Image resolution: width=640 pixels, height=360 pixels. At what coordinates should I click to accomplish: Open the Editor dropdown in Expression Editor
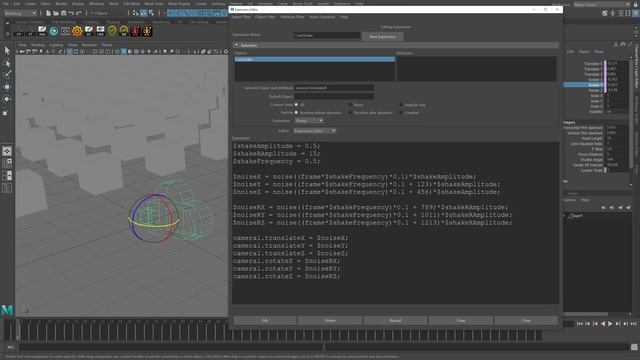(315, 131)
